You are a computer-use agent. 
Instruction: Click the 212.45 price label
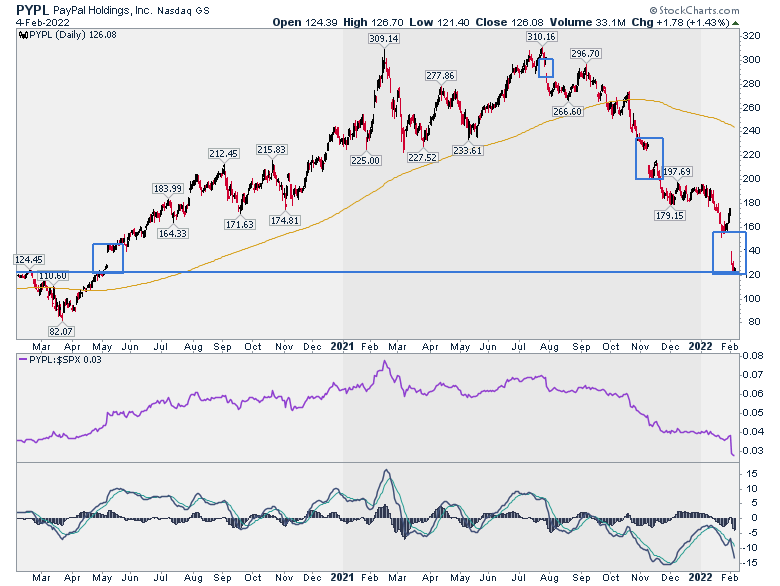[x=223, y=153]
